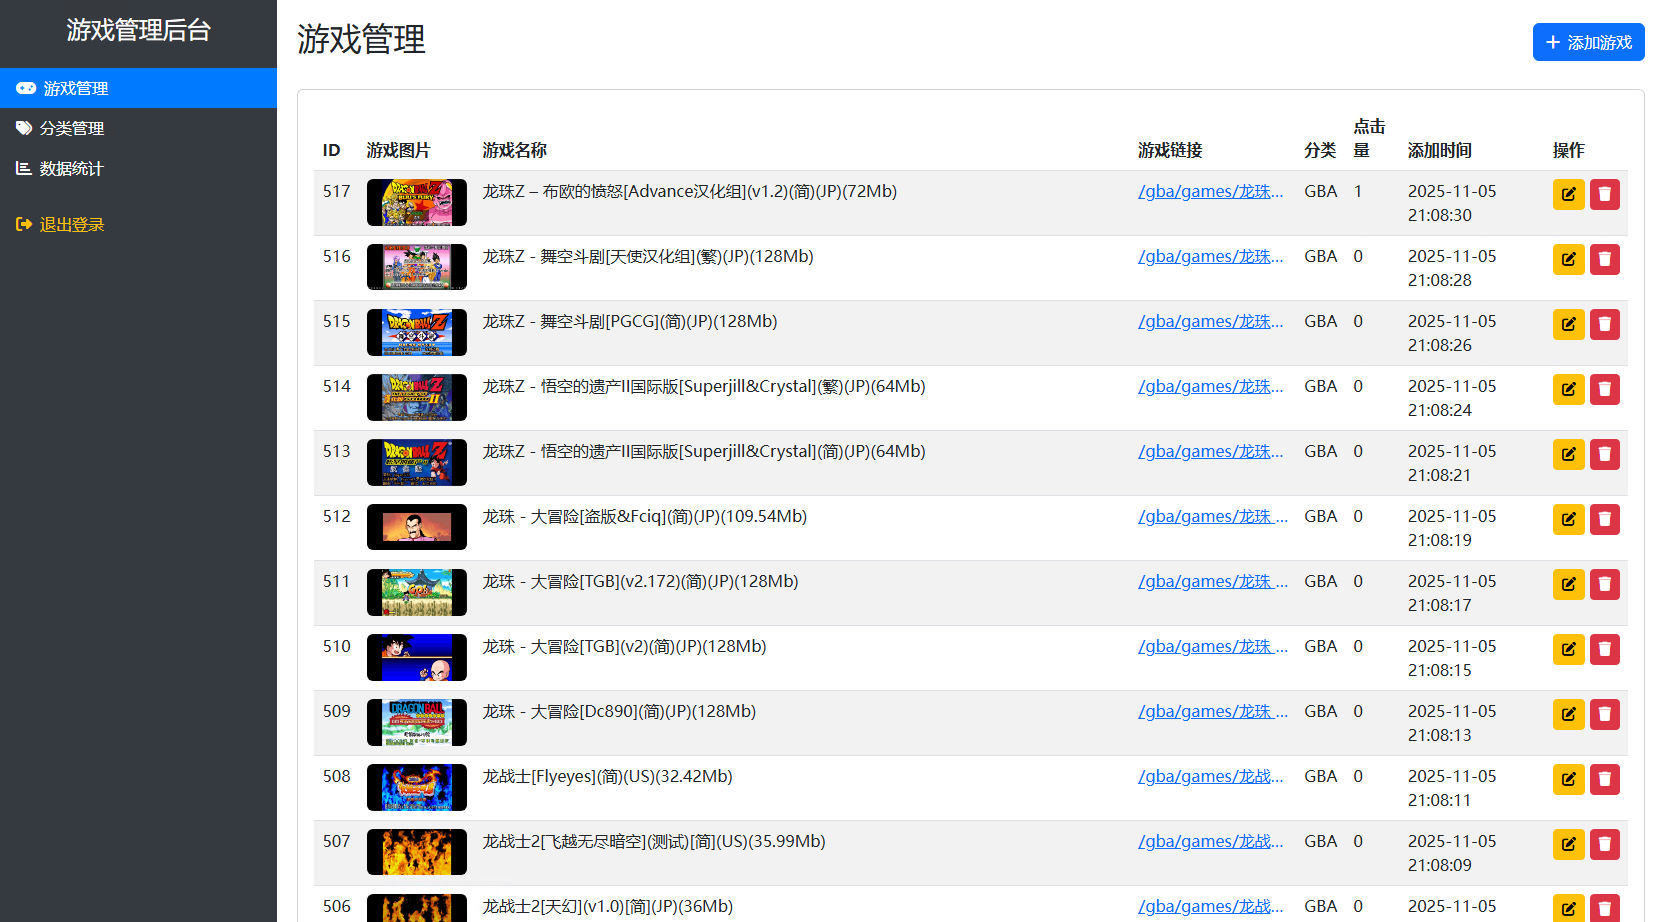Click the fire thumbnail of game 507
This screenshot has width=1665, height=922.
(x=416, y=852)
